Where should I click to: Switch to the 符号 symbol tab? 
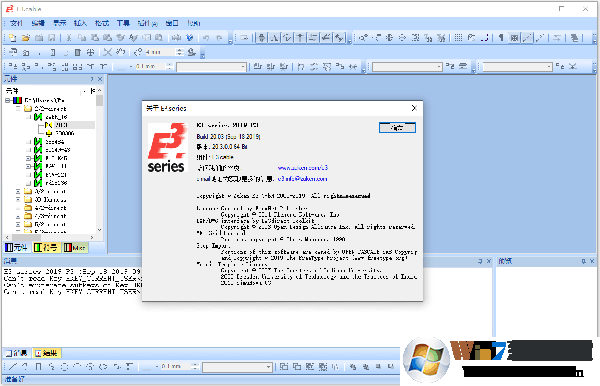(x=46, y=248)
